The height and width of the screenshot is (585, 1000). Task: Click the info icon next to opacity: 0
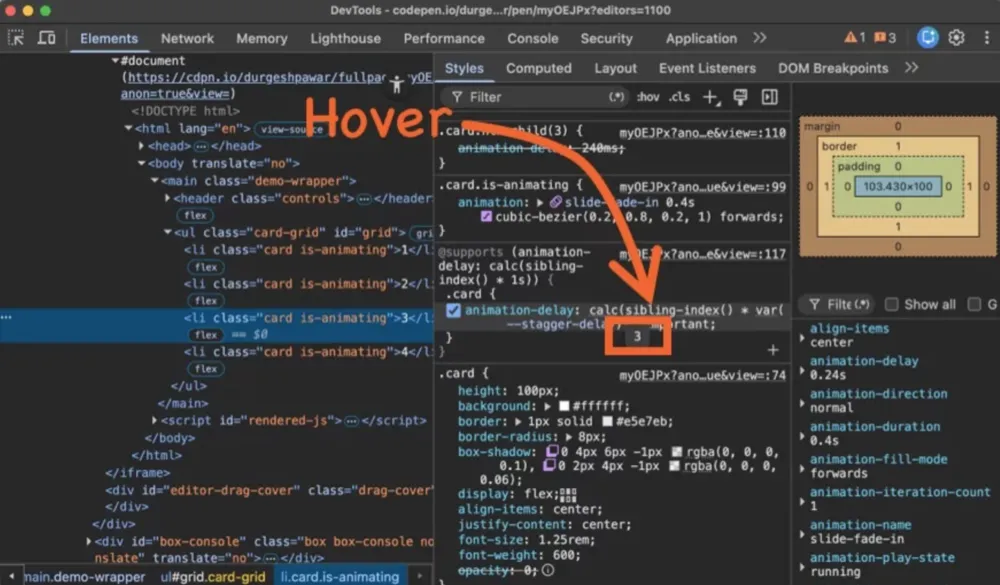click(548, 570)
